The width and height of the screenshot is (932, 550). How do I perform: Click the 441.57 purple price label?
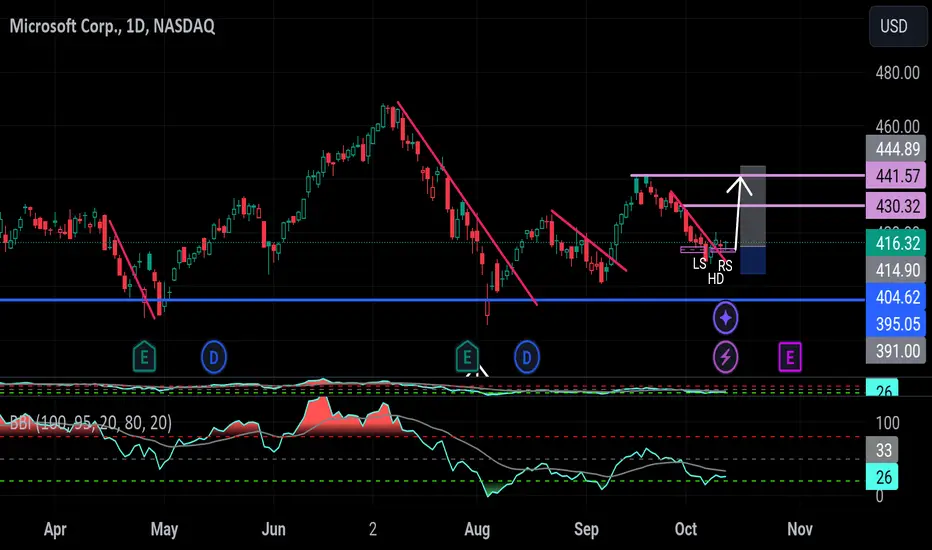[x=896, y=176]
